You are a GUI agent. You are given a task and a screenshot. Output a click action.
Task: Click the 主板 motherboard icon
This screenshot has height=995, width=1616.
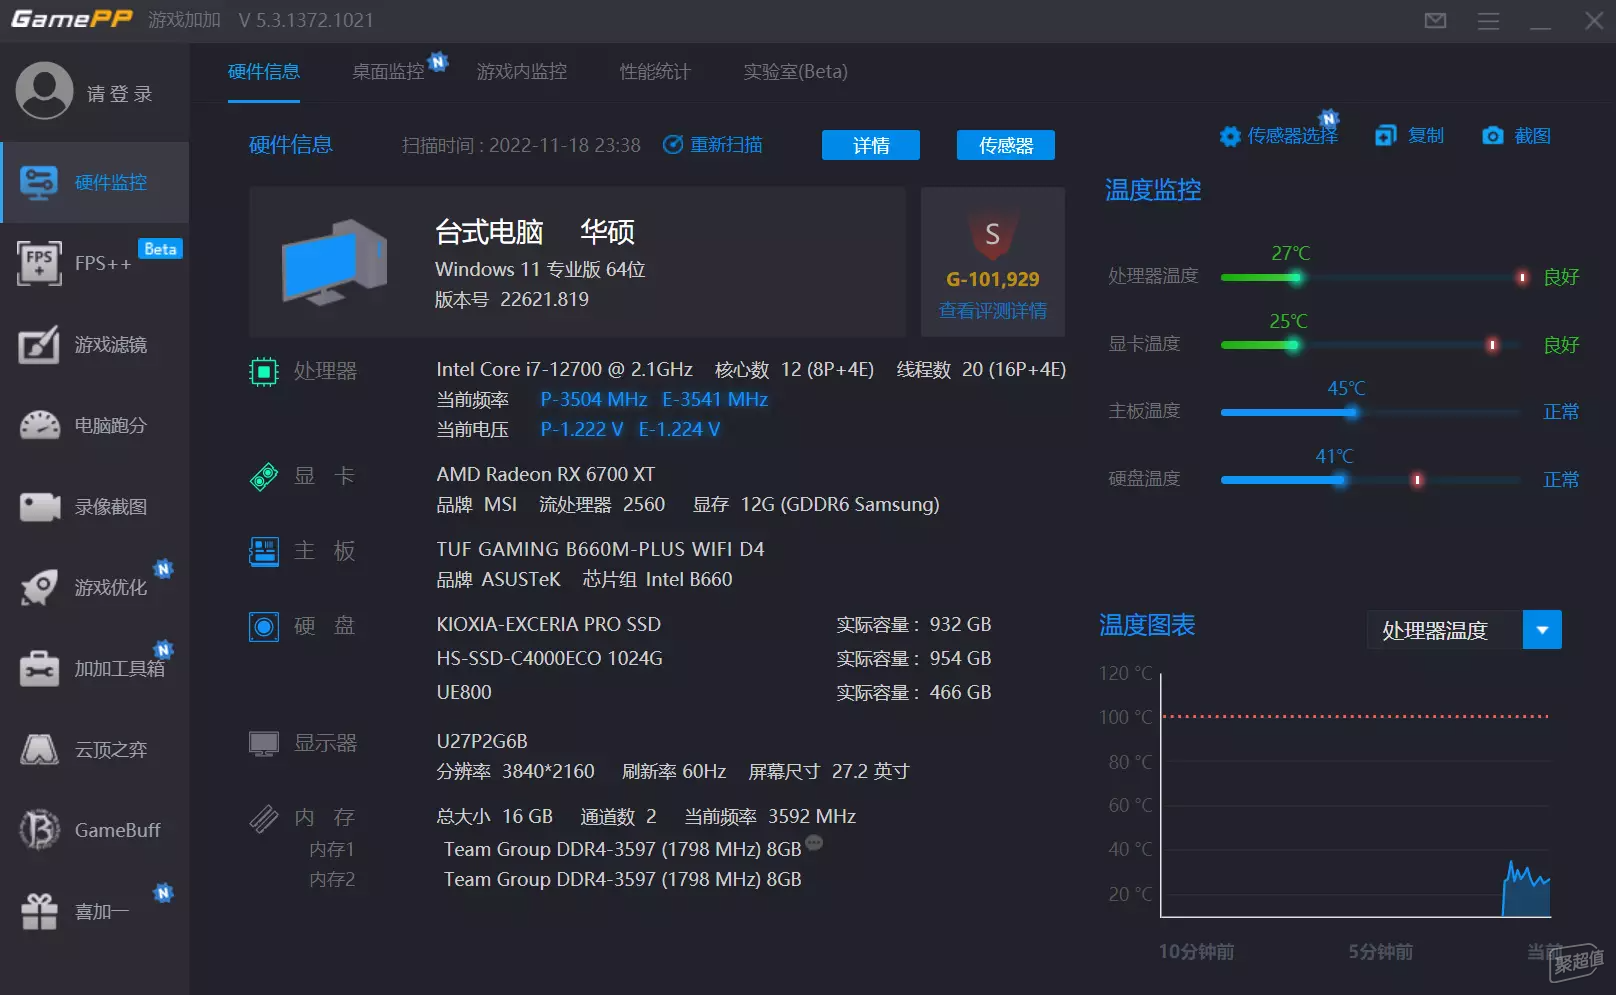263,551
